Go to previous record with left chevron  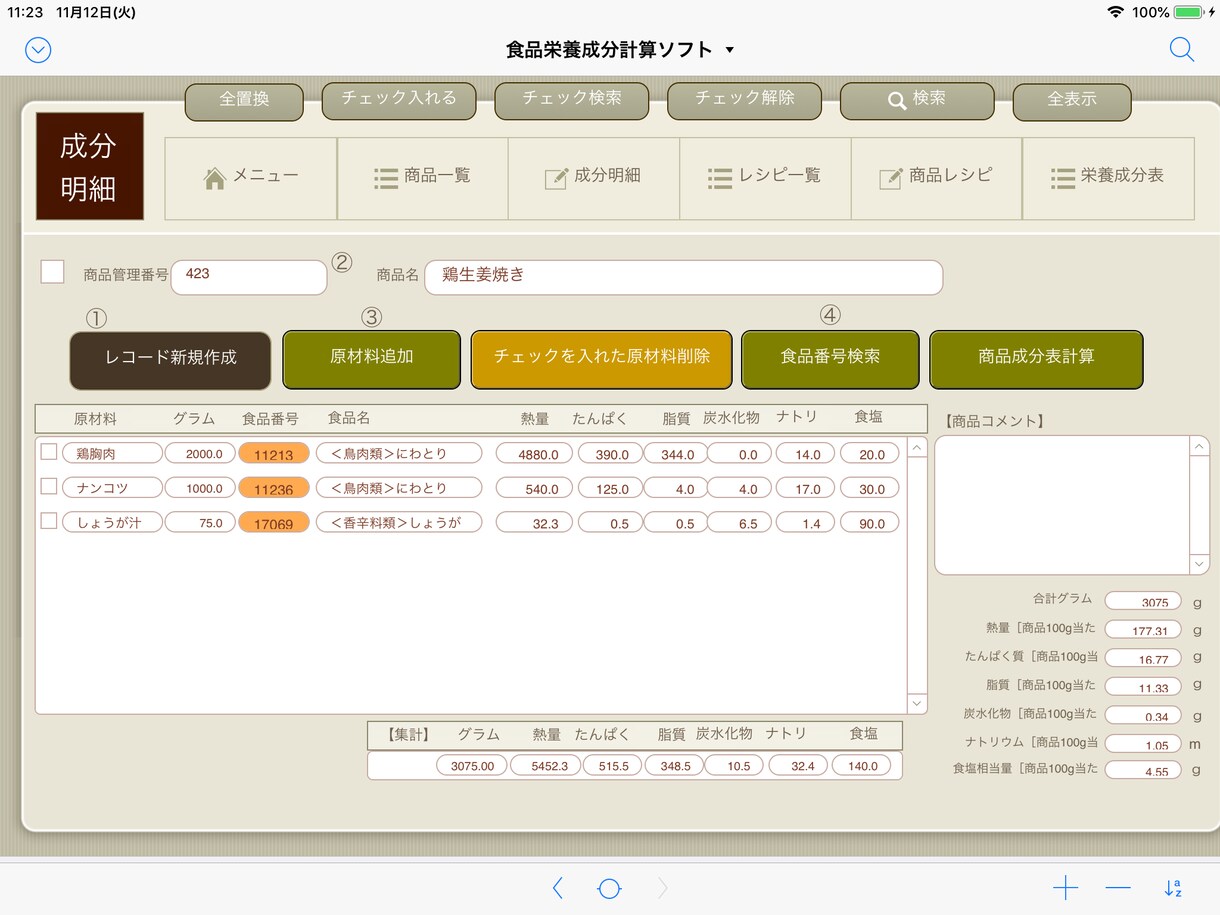tap(558, 888)
